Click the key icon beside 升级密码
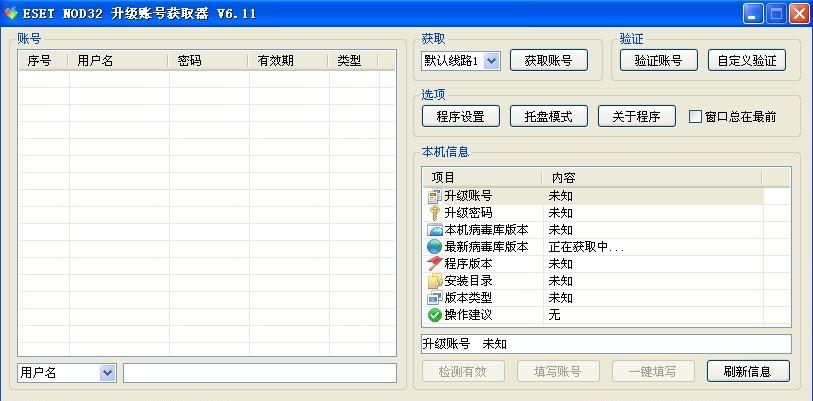The image size is (813, 401). click(x=434, y=213)
